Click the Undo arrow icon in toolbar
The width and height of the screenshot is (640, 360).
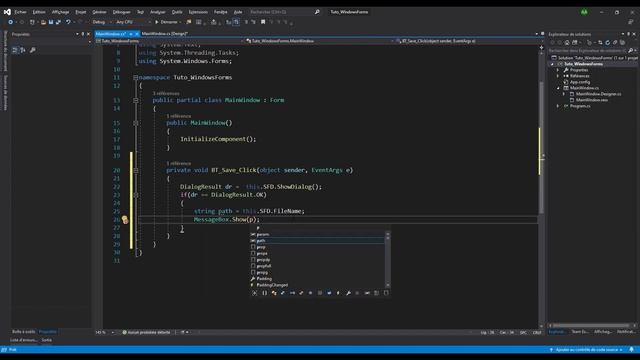68,22
